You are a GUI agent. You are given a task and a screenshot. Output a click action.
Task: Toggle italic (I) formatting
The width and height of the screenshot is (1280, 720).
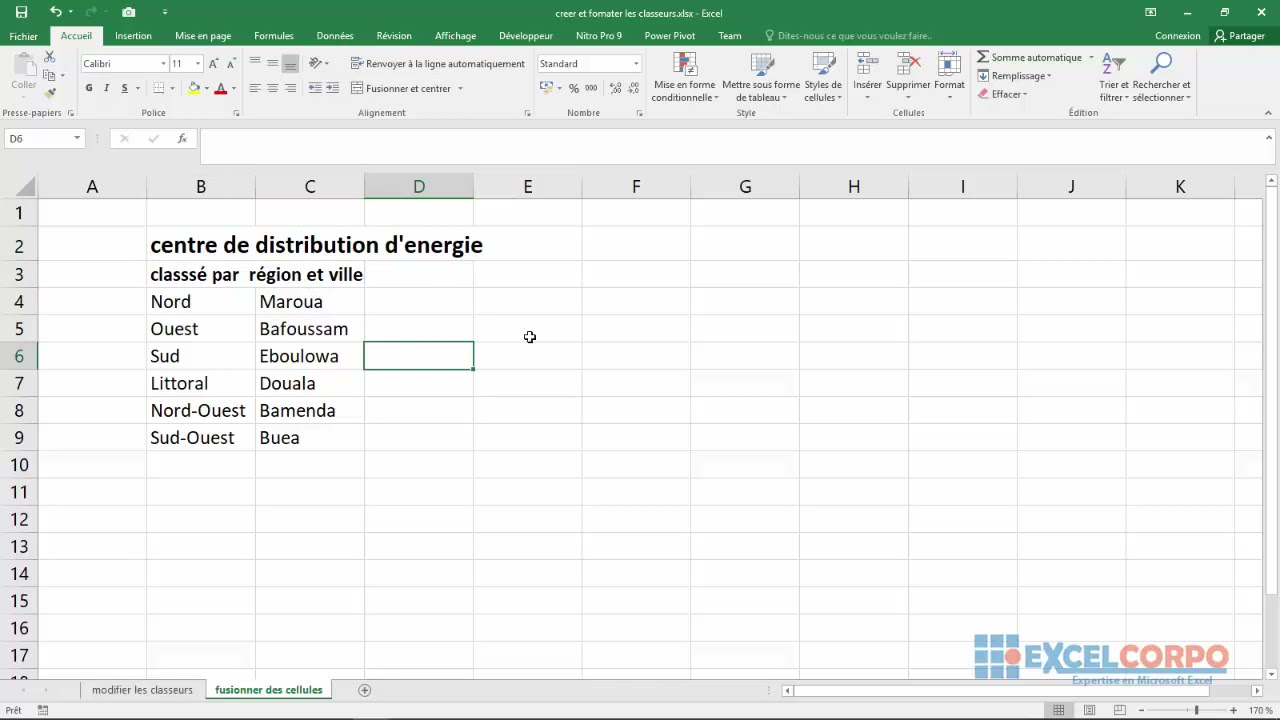tap(107, 88)
